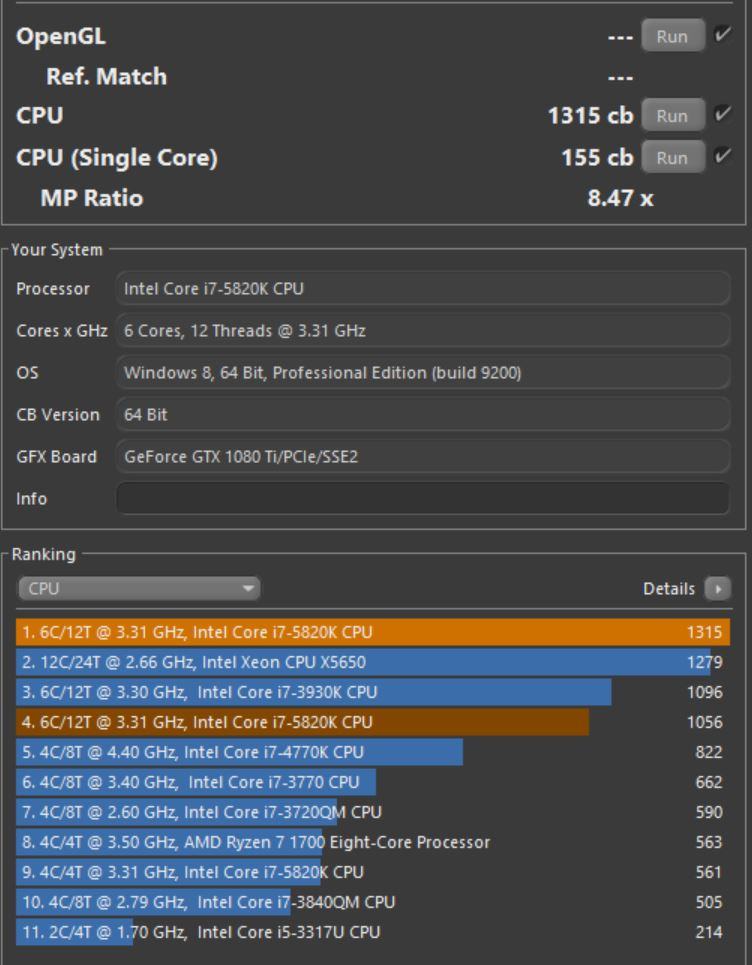Click the Info text field

[x=423, y=498]
